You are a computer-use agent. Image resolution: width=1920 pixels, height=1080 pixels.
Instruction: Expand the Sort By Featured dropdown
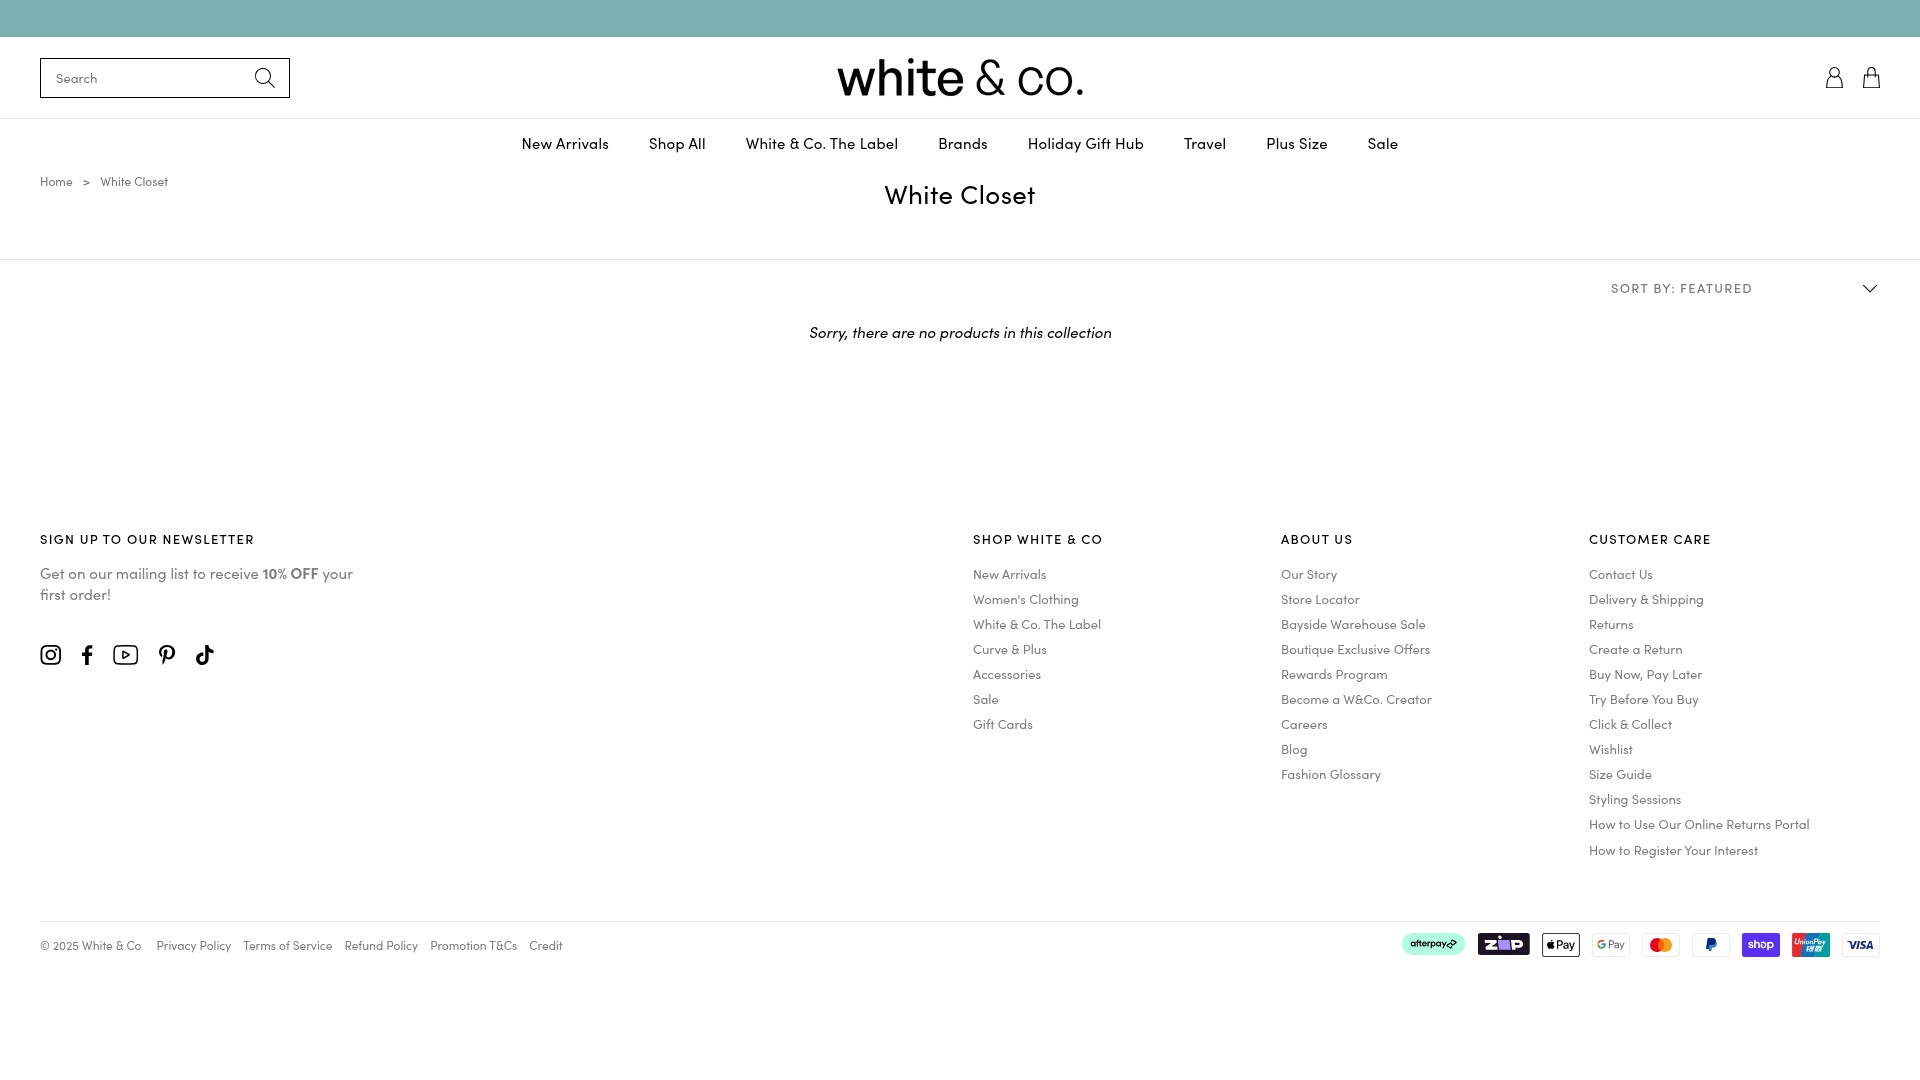click(1744, 288)
